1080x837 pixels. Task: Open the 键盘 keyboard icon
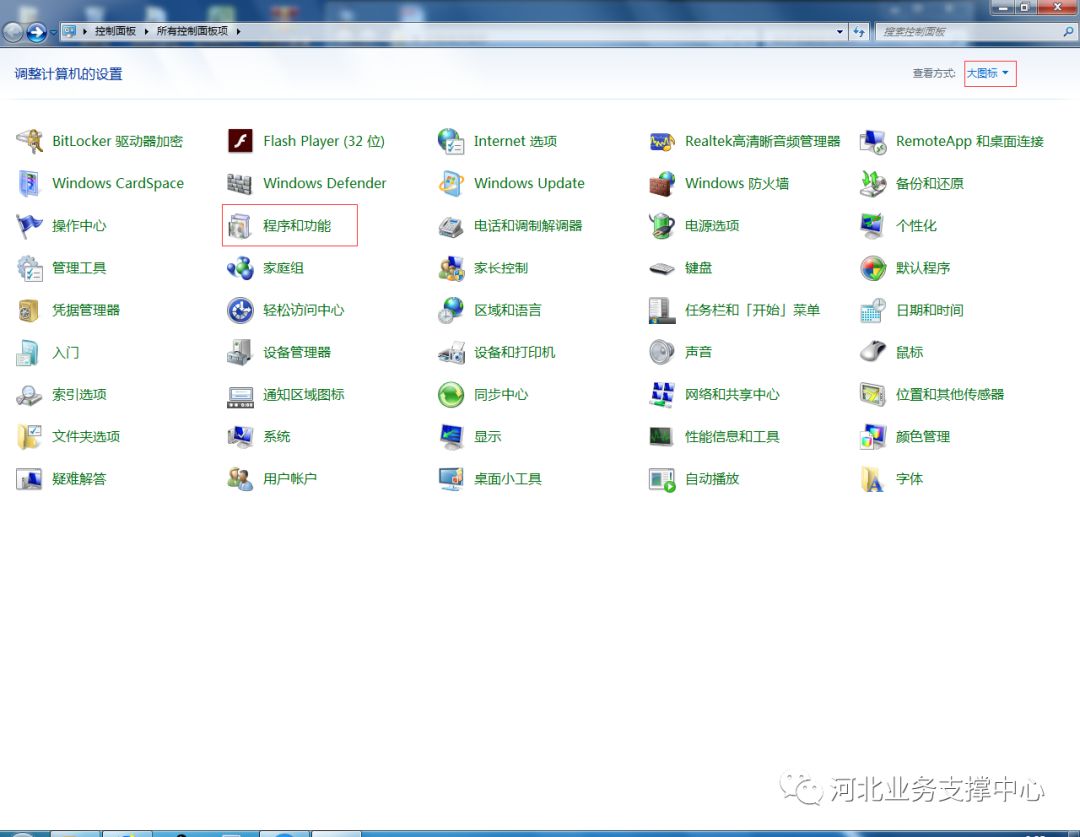[x=662, y=269]
